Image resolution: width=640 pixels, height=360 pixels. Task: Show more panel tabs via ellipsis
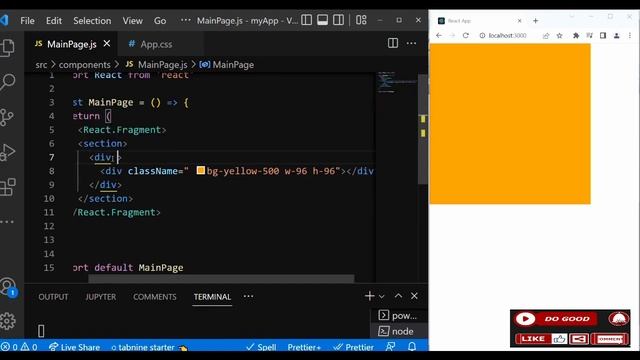pyautogui.click(x=249, y=296)
